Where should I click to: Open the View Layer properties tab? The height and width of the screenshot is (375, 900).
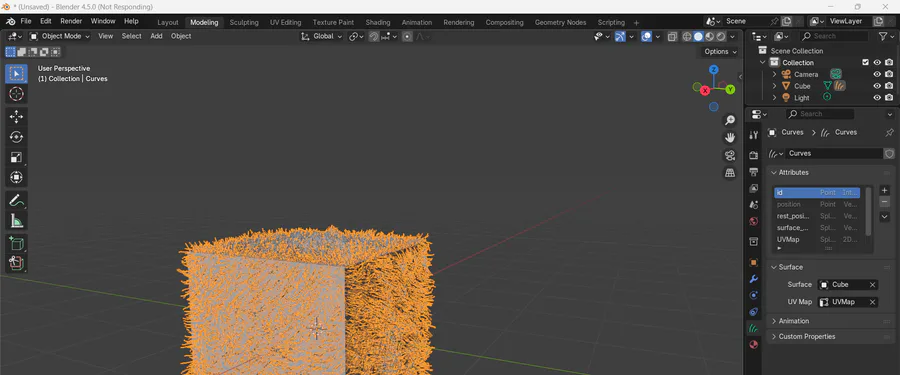[754, 188]
